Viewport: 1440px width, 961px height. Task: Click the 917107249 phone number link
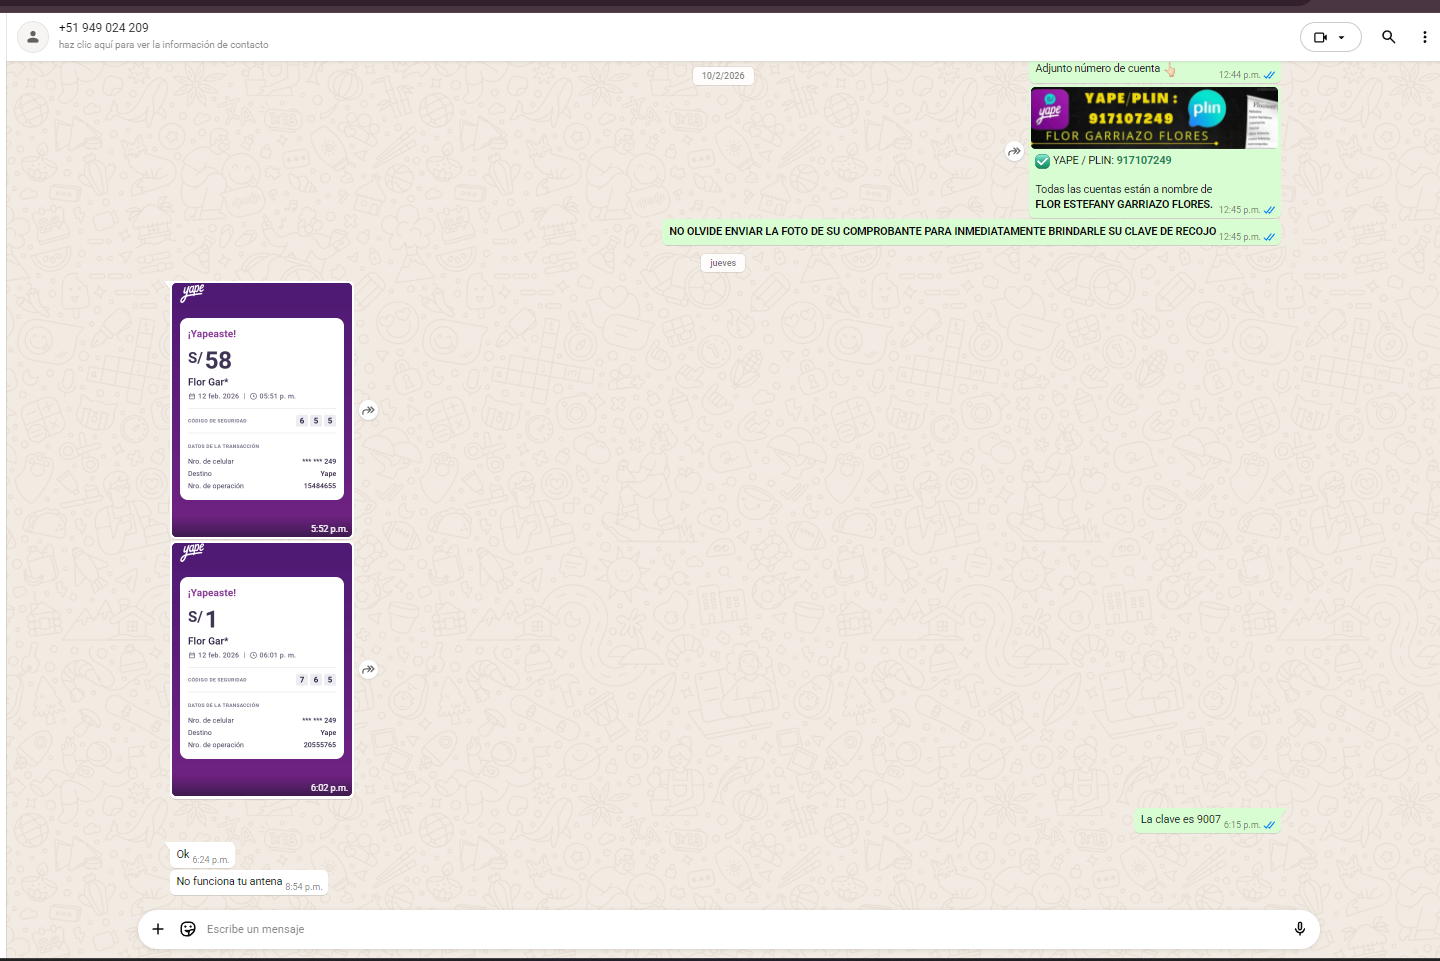[x=1144, y=160]
